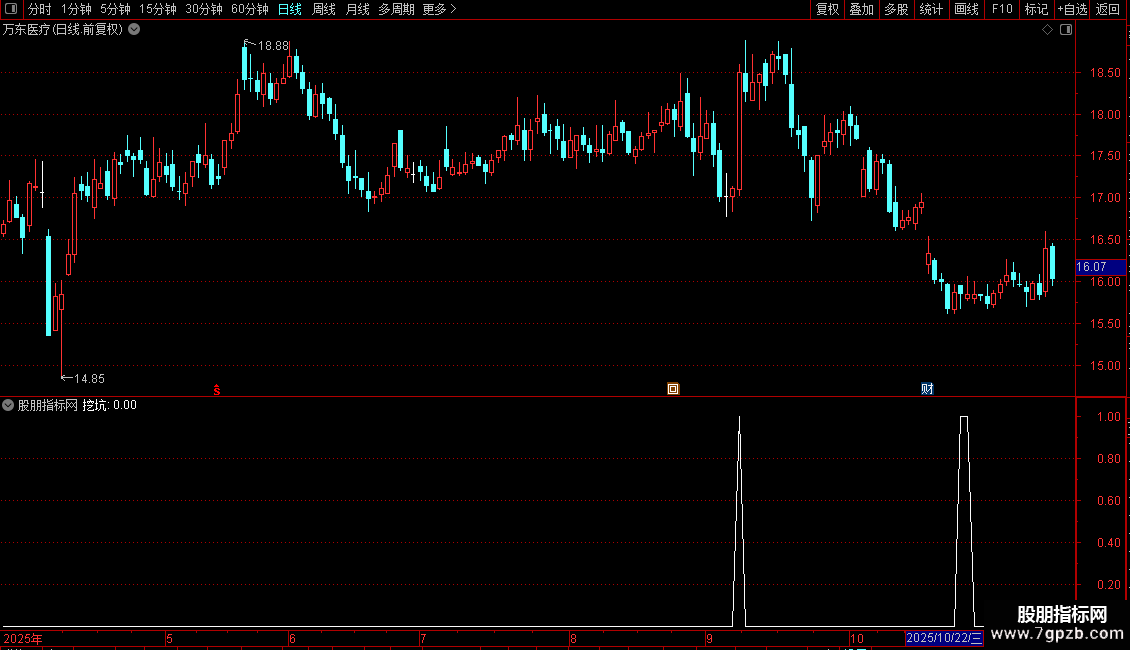Image resolution: width=1130 pixels, height=650 pixels.
Task: Open F10 company info
Action: click(x=1002, y=9)
